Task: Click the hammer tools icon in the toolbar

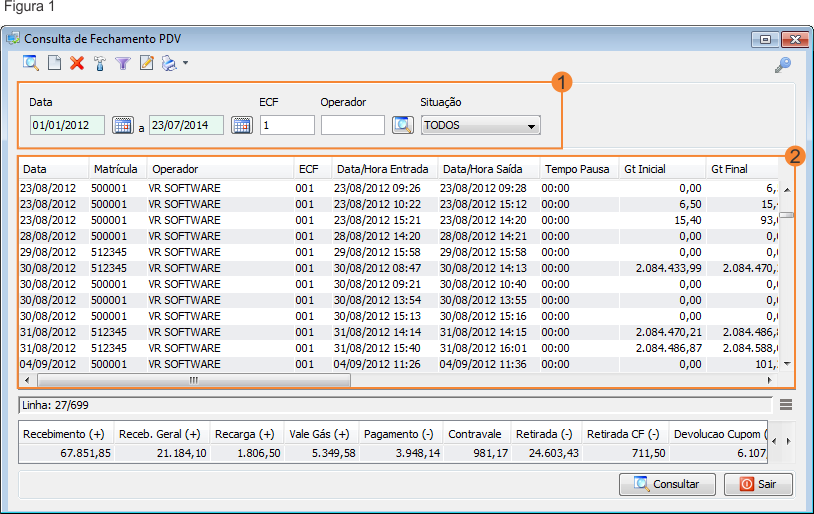Action: pos(100,63)
